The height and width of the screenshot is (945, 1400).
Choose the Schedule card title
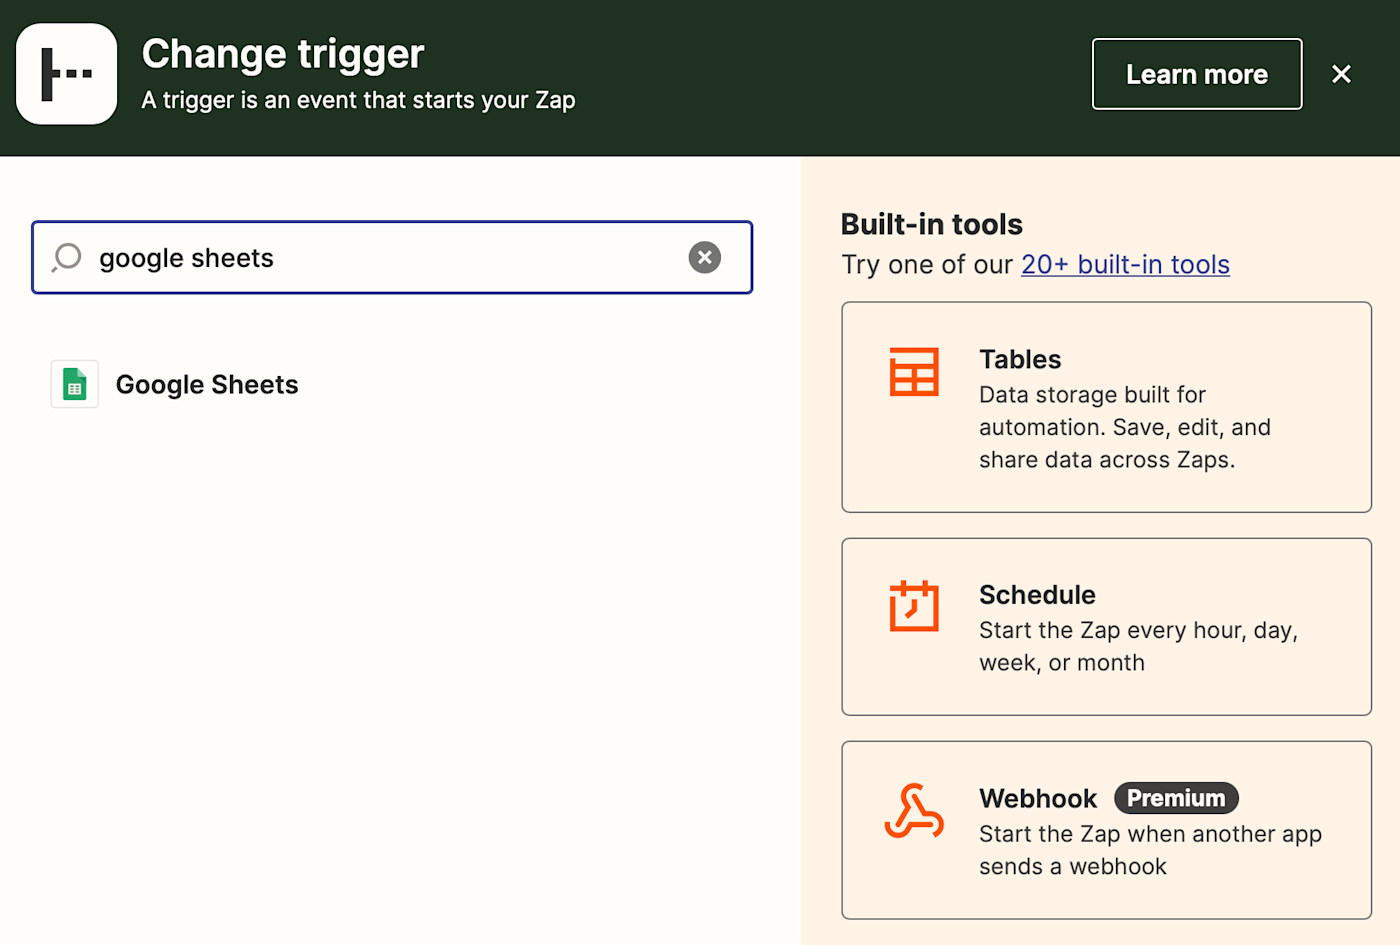tap(1037, 595)
